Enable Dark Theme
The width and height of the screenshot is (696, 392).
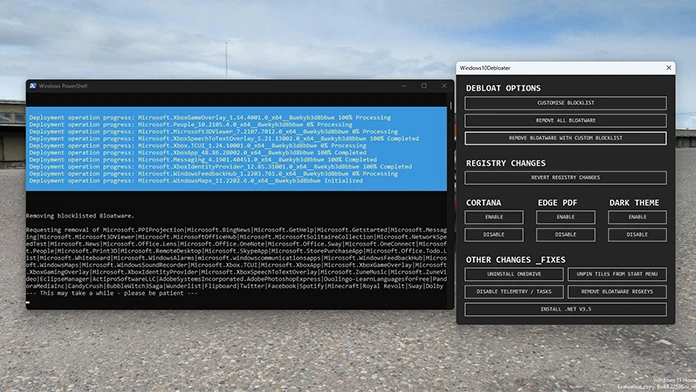pos(637,217)
